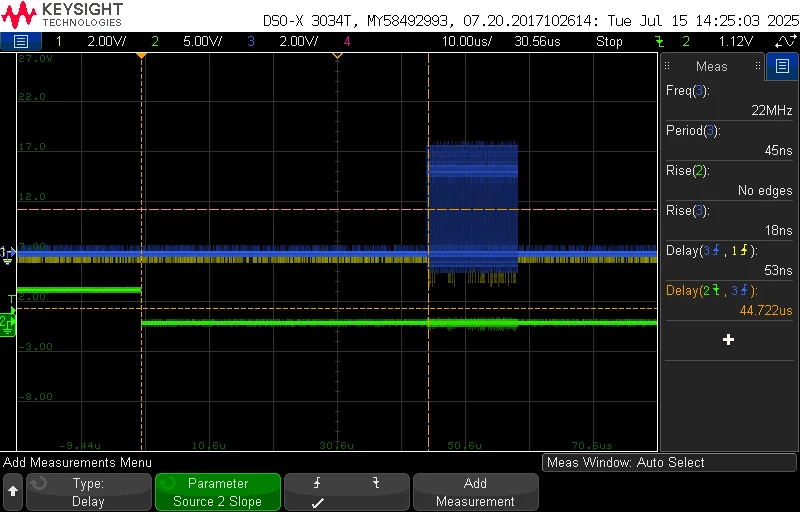The width and height of the screenshot is (800, 512).
Task: Open Meas Window: Auto Select box
Action: tap(669, 463)
